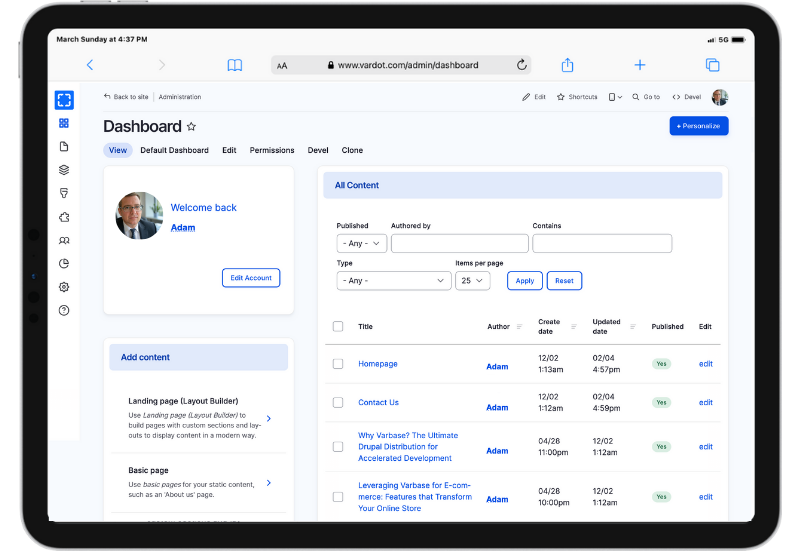Open the dashboard grid icon in sidebar

click(x=64, y=123)
